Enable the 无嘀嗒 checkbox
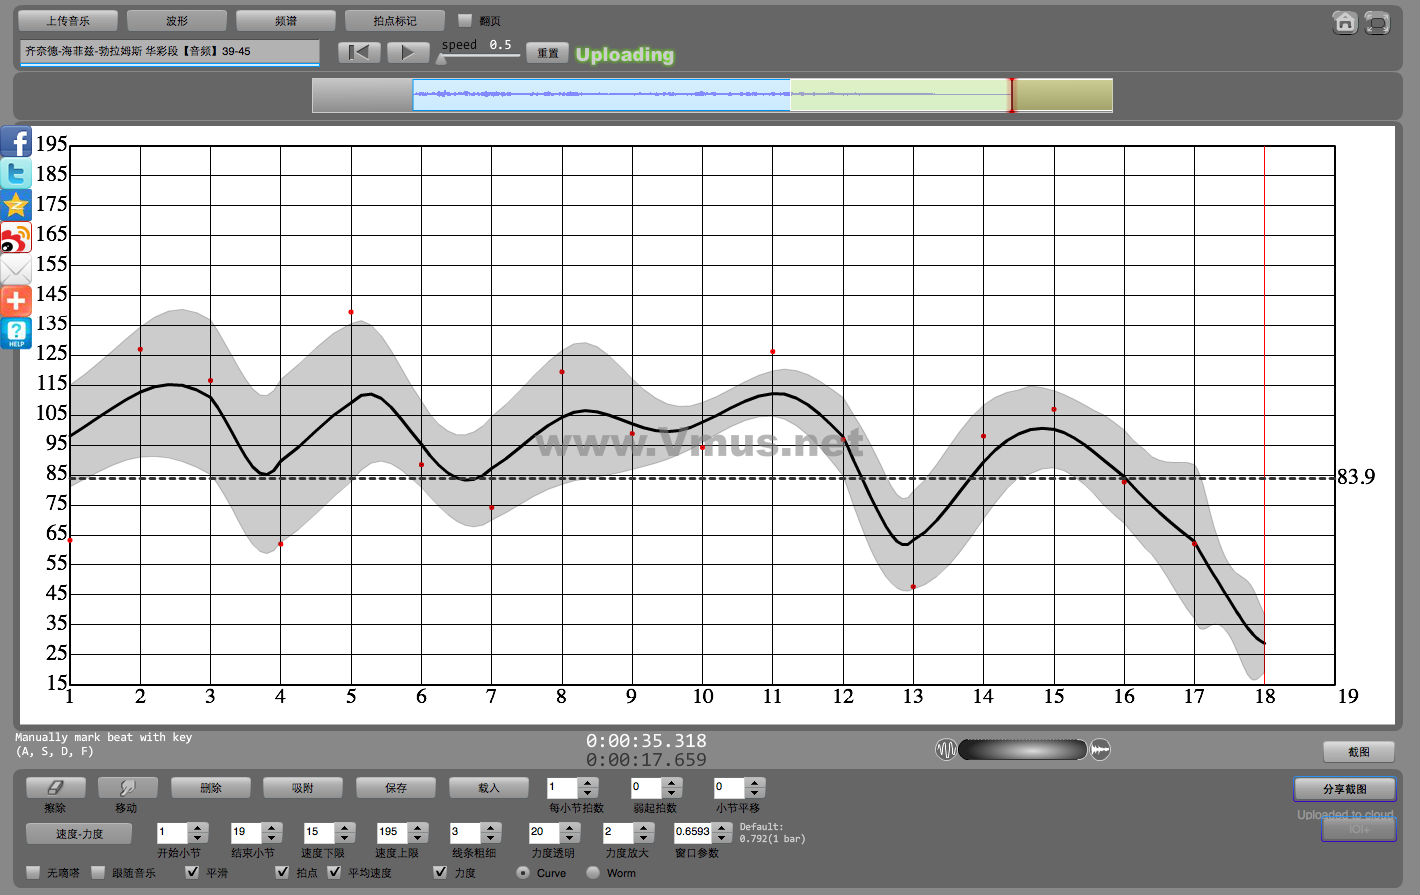This screenshot has height=895, width=1420. [x=33, y=872]
